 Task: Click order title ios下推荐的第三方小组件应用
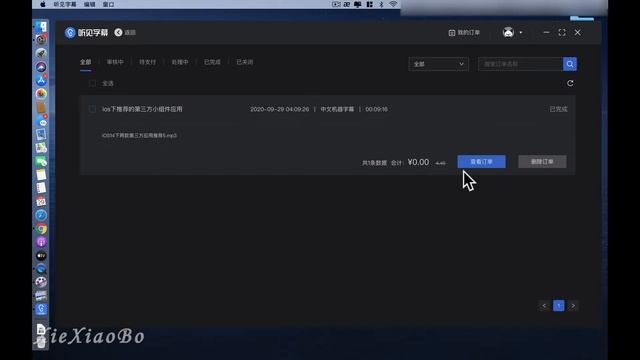pos(142,109)
